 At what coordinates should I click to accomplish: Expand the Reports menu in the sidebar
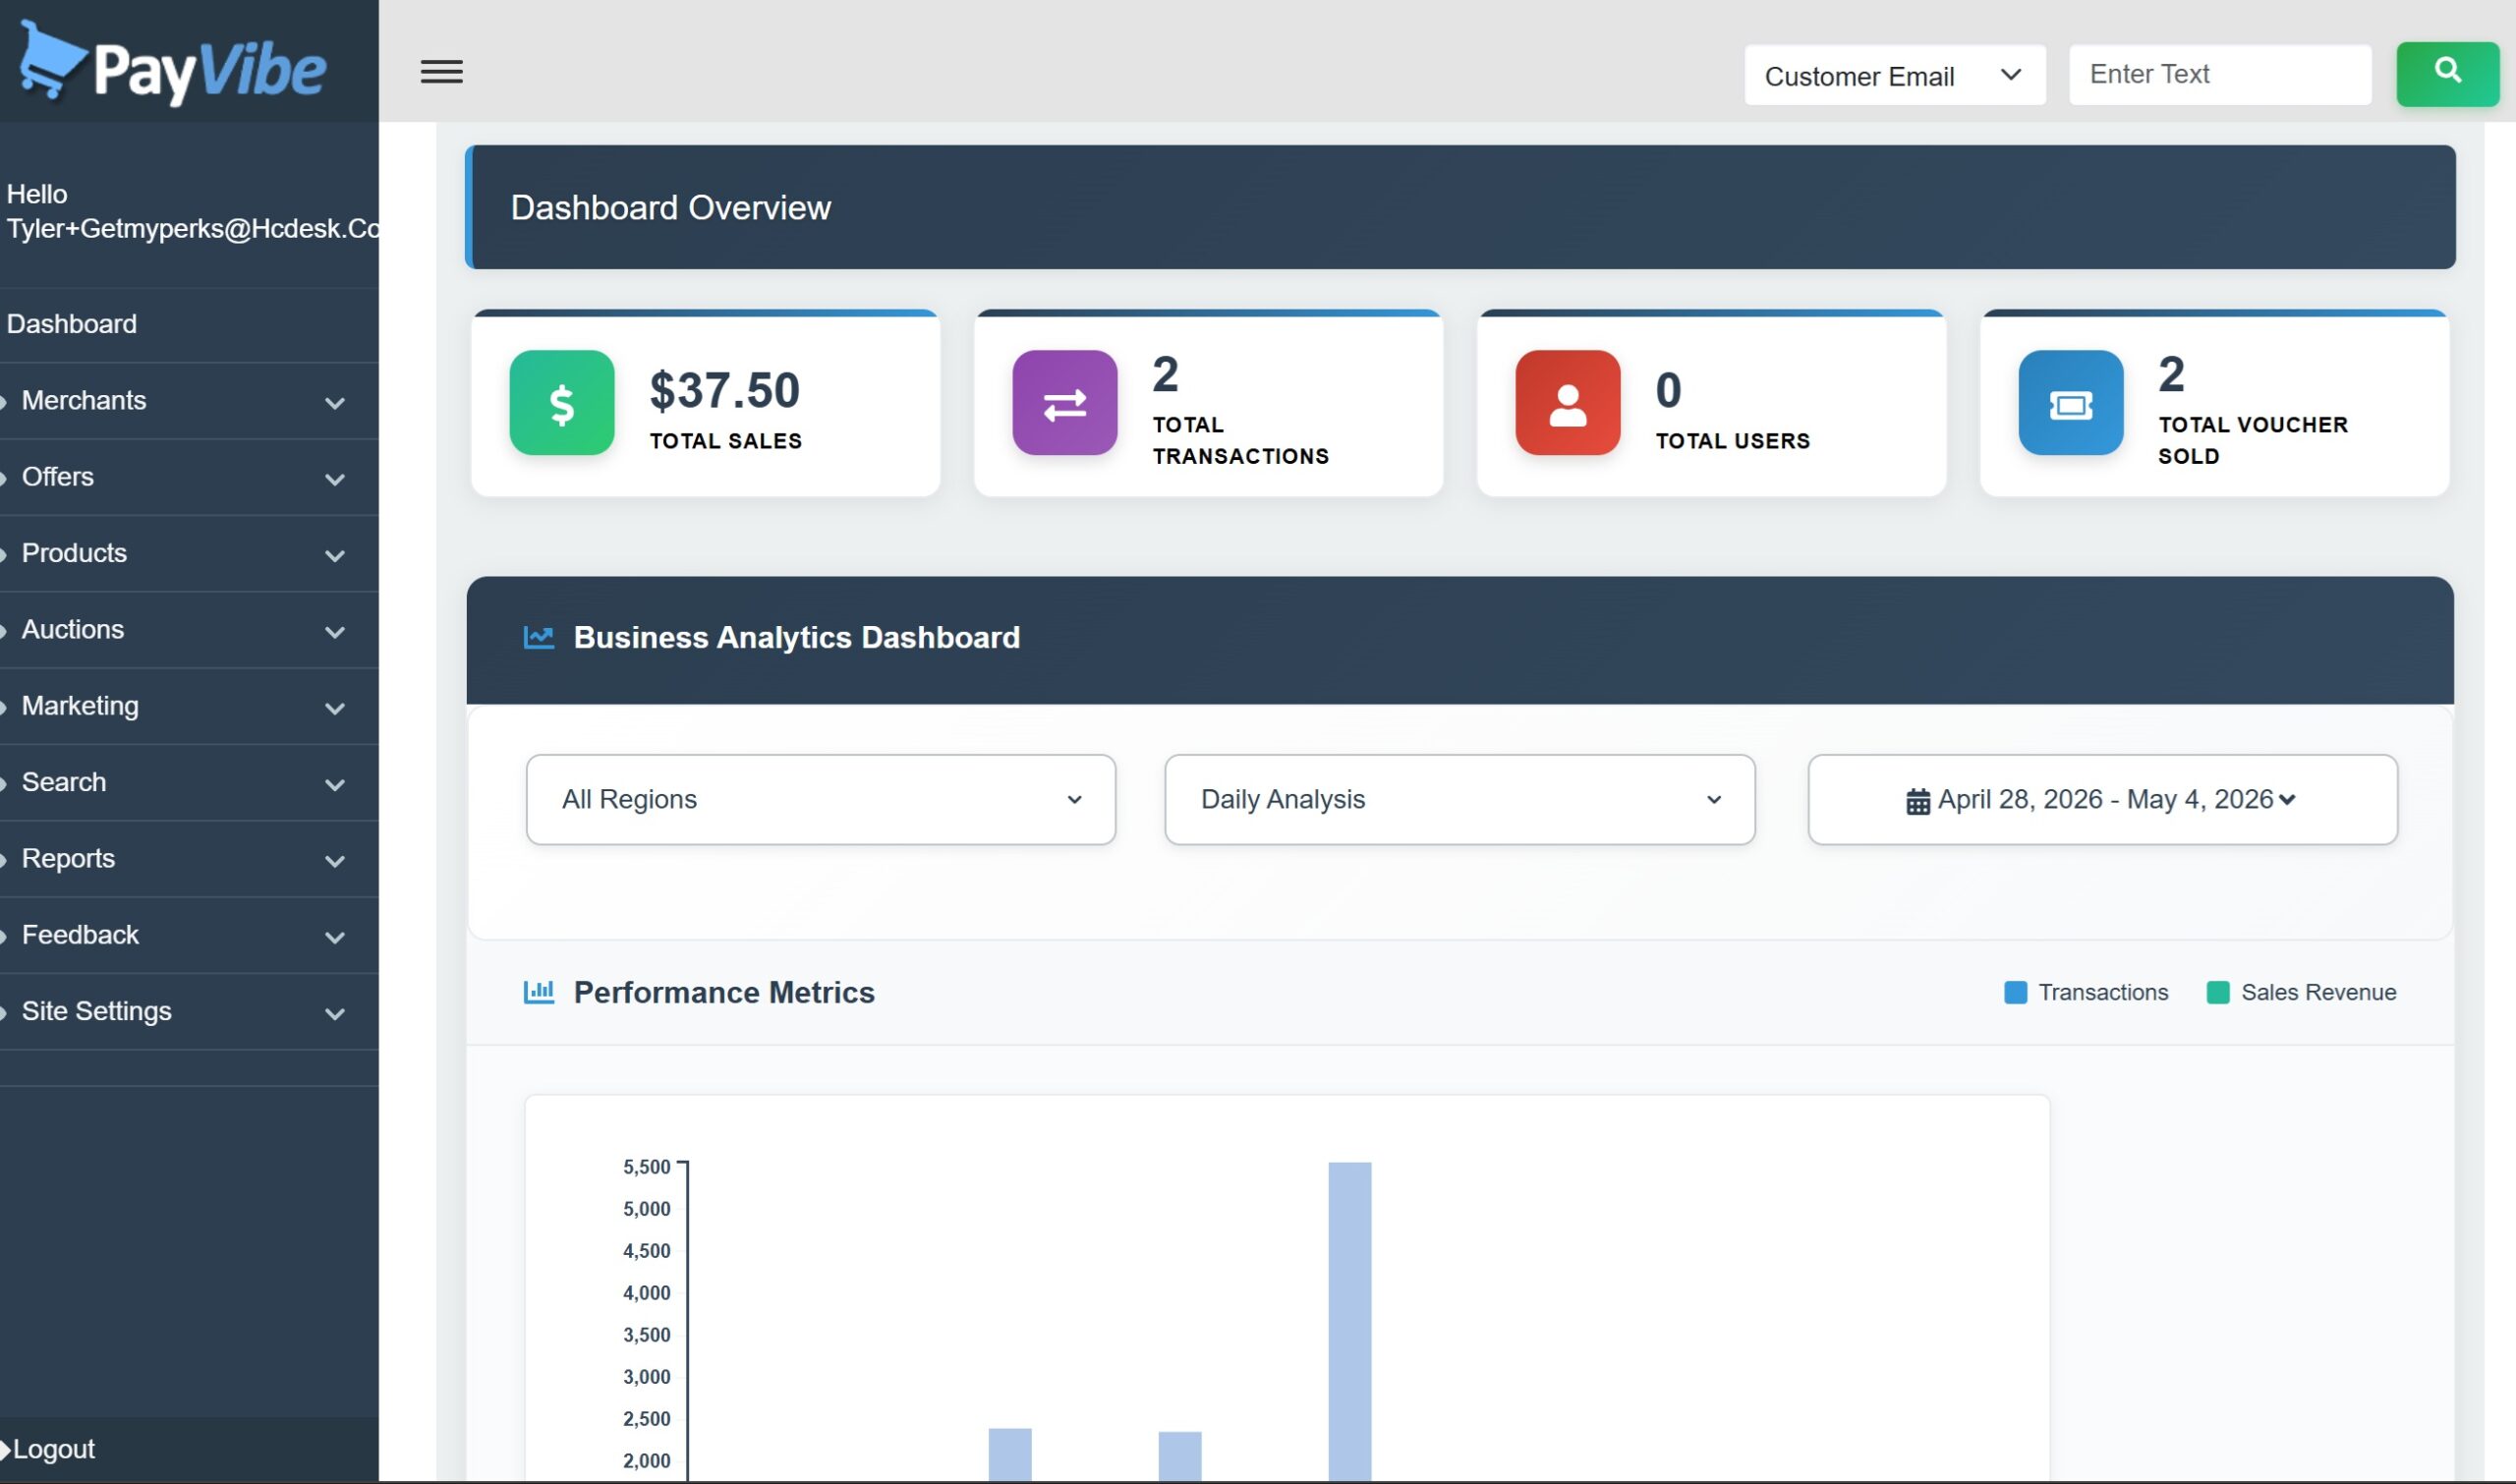pos(189,859)
